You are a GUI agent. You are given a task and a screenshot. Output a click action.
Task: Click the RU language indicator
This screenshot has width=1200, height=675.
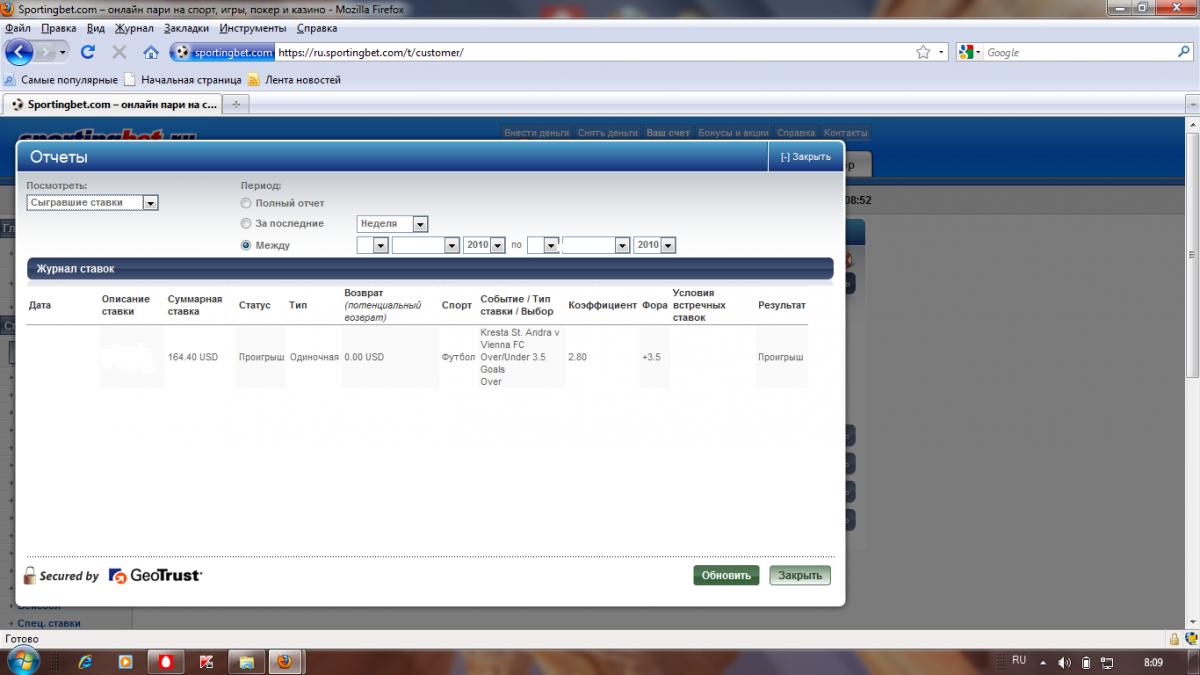(1019, 661)
